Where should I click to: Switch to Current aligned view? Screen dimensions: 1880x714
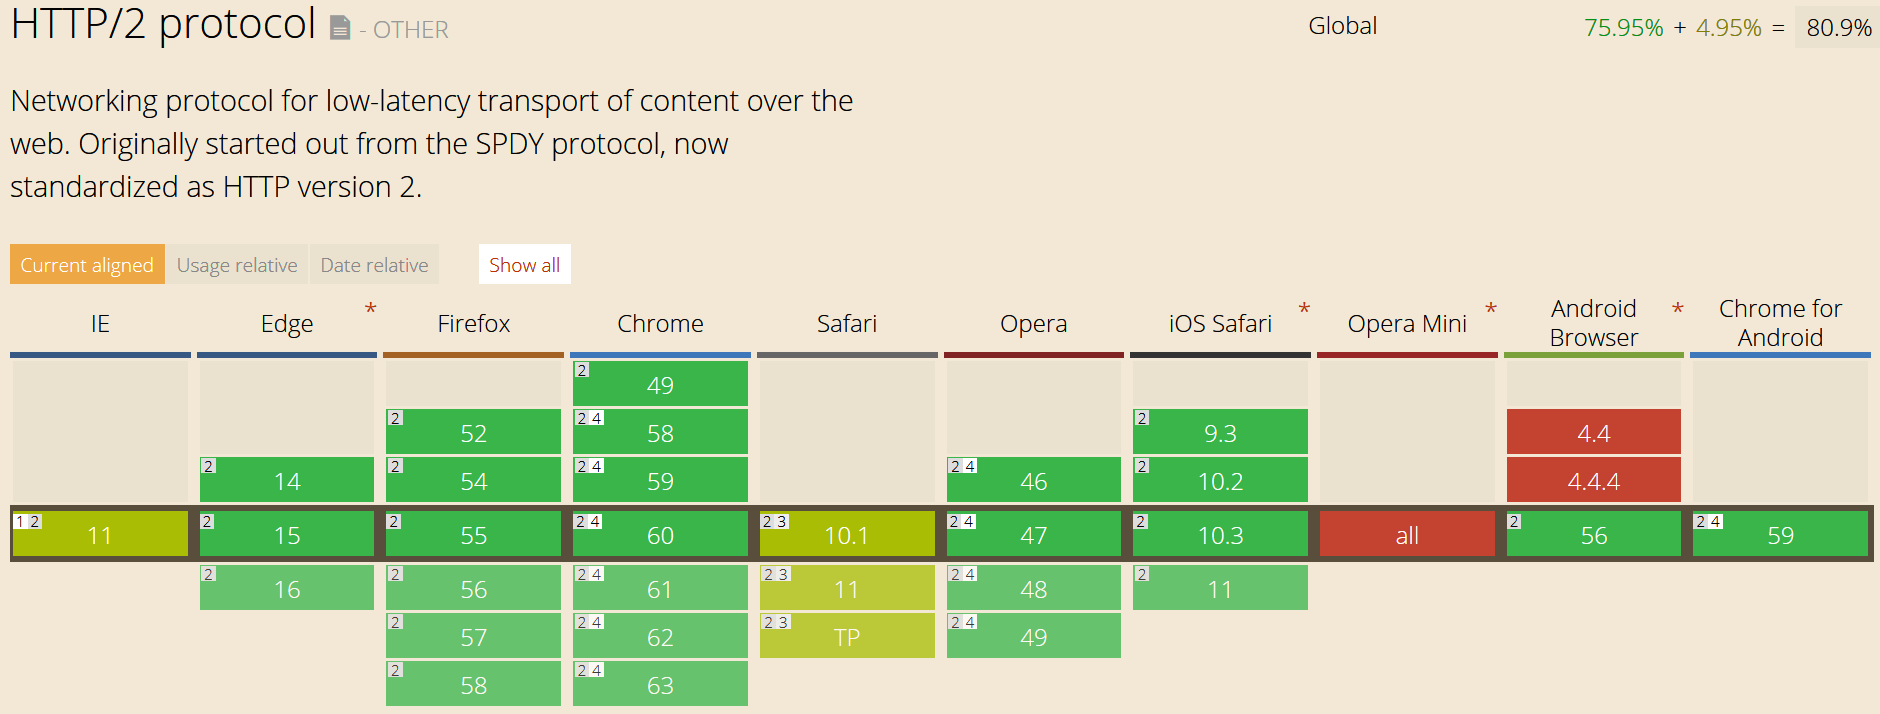click(x=87, y=265)
